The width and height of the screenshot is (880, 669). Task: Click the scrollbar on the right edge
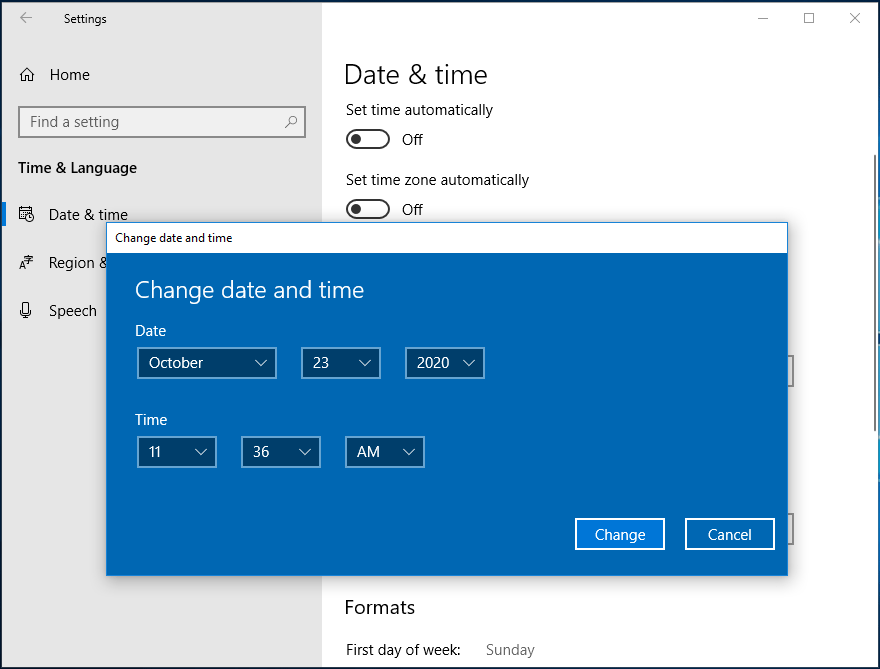tap(875, 300)
